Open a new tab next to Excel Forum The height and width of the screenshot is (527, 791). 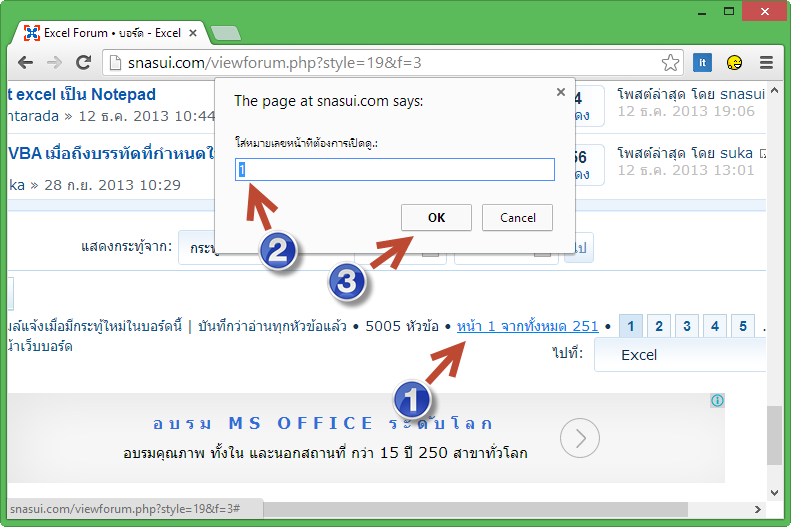coord(226,33)
